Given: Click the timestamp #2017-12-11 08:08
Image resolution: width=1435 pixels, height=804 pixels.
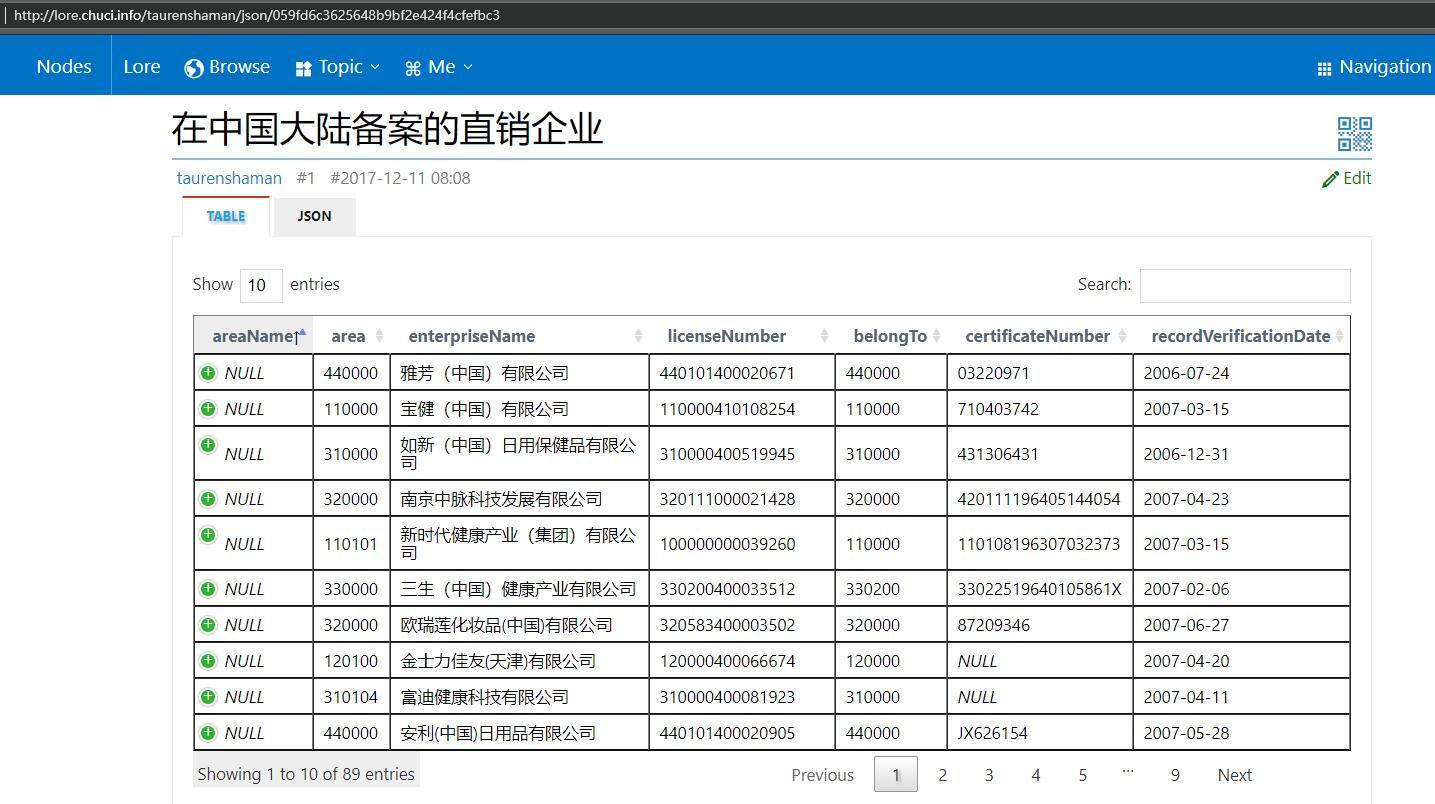Looking at the screenshot, I should pyautogui.click(x=400, y=178).
